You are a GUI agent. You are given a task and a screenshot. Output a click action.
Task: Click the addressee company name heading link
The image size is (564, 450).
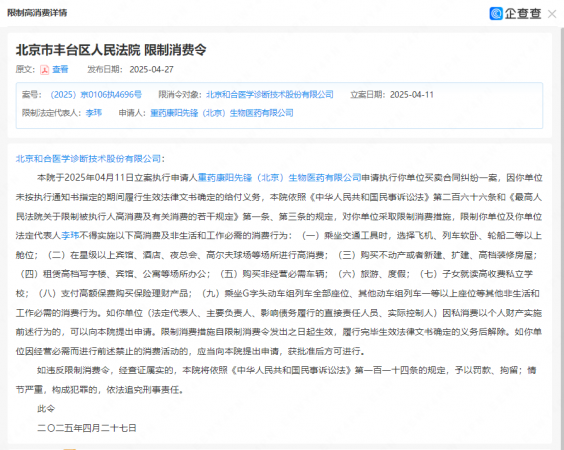tap(88, 159)
